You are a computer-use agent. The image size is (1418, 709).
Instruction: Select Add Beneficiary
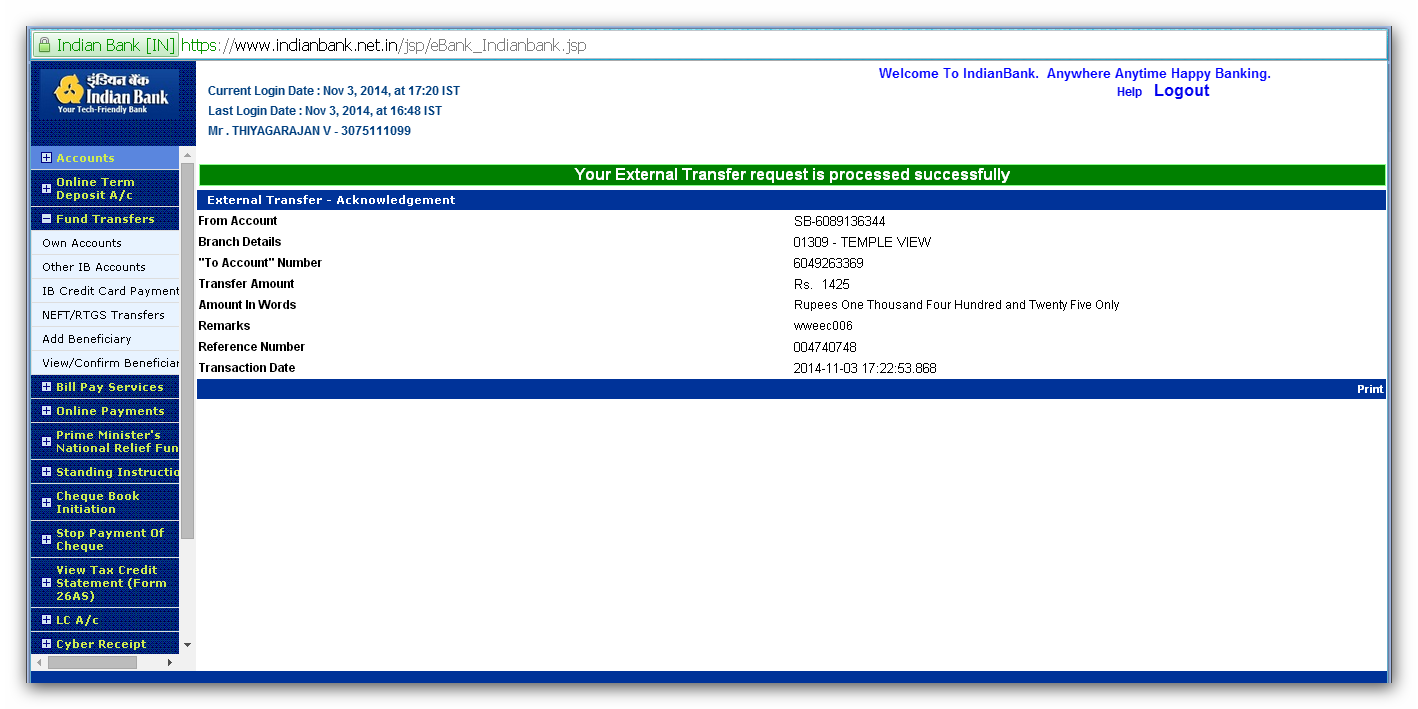(x=87, y=339)
